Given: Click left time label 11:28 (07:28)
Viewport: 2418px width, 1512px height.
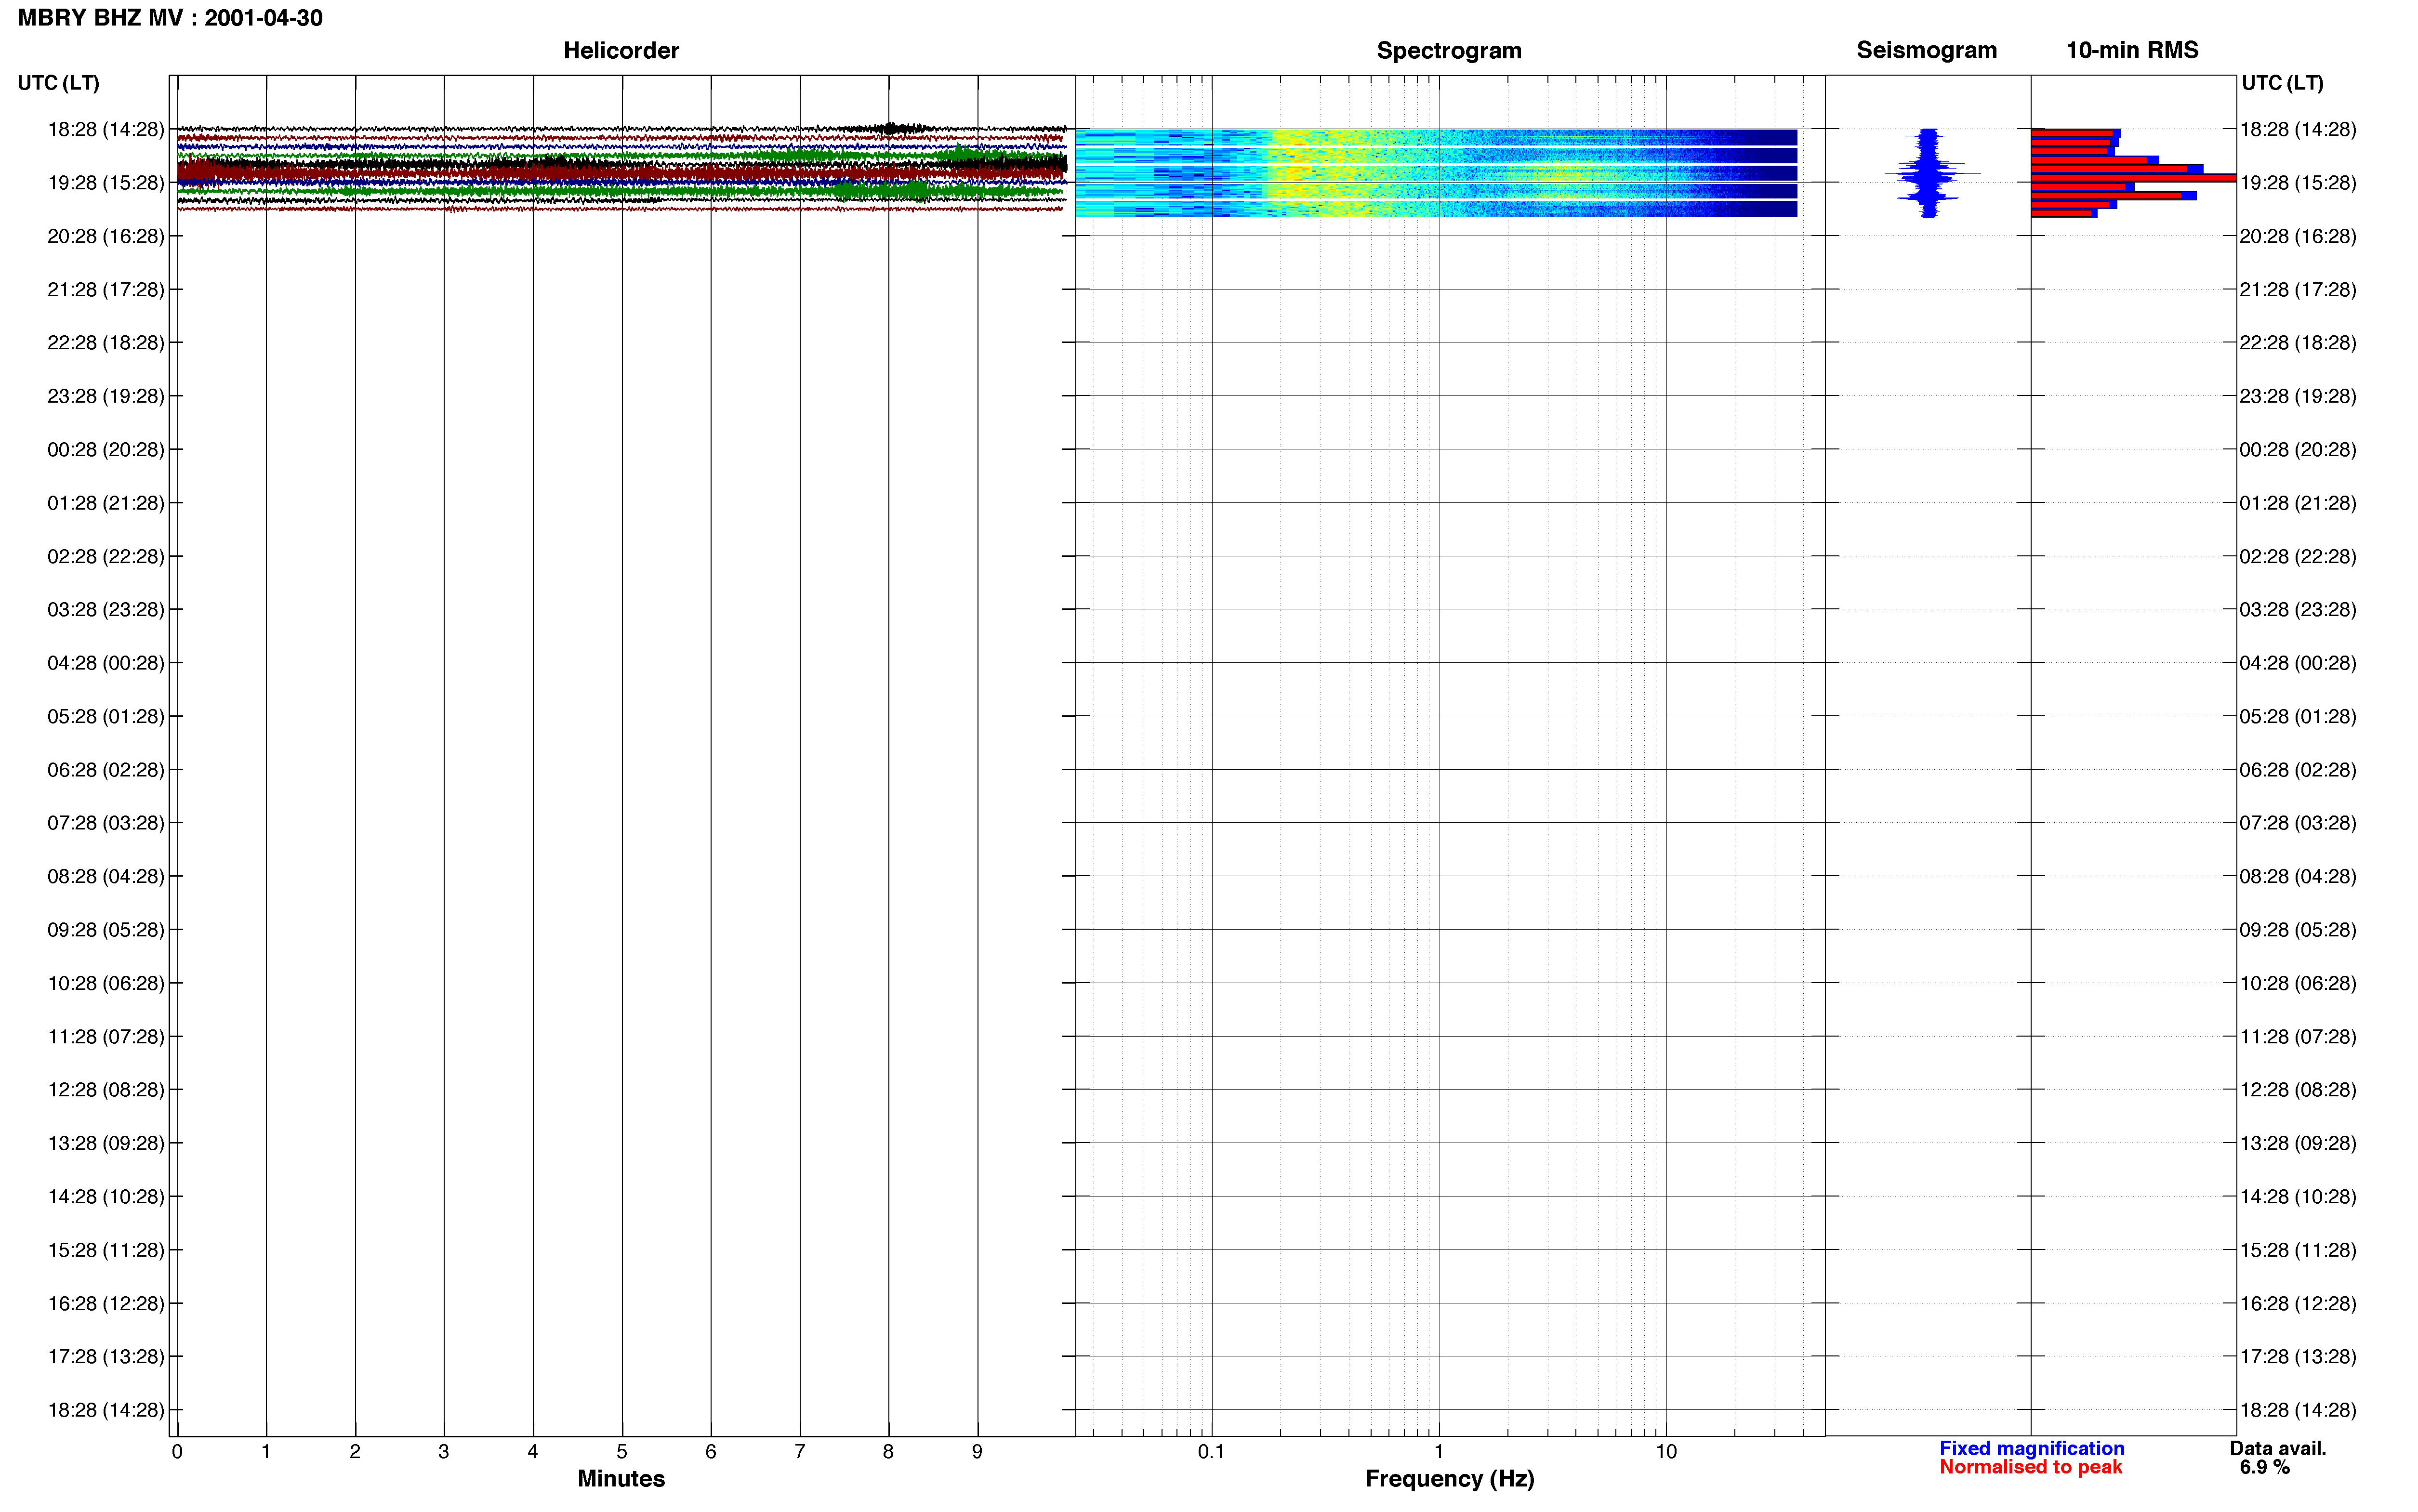Looking at the screenshot, I should [105, 1037].
